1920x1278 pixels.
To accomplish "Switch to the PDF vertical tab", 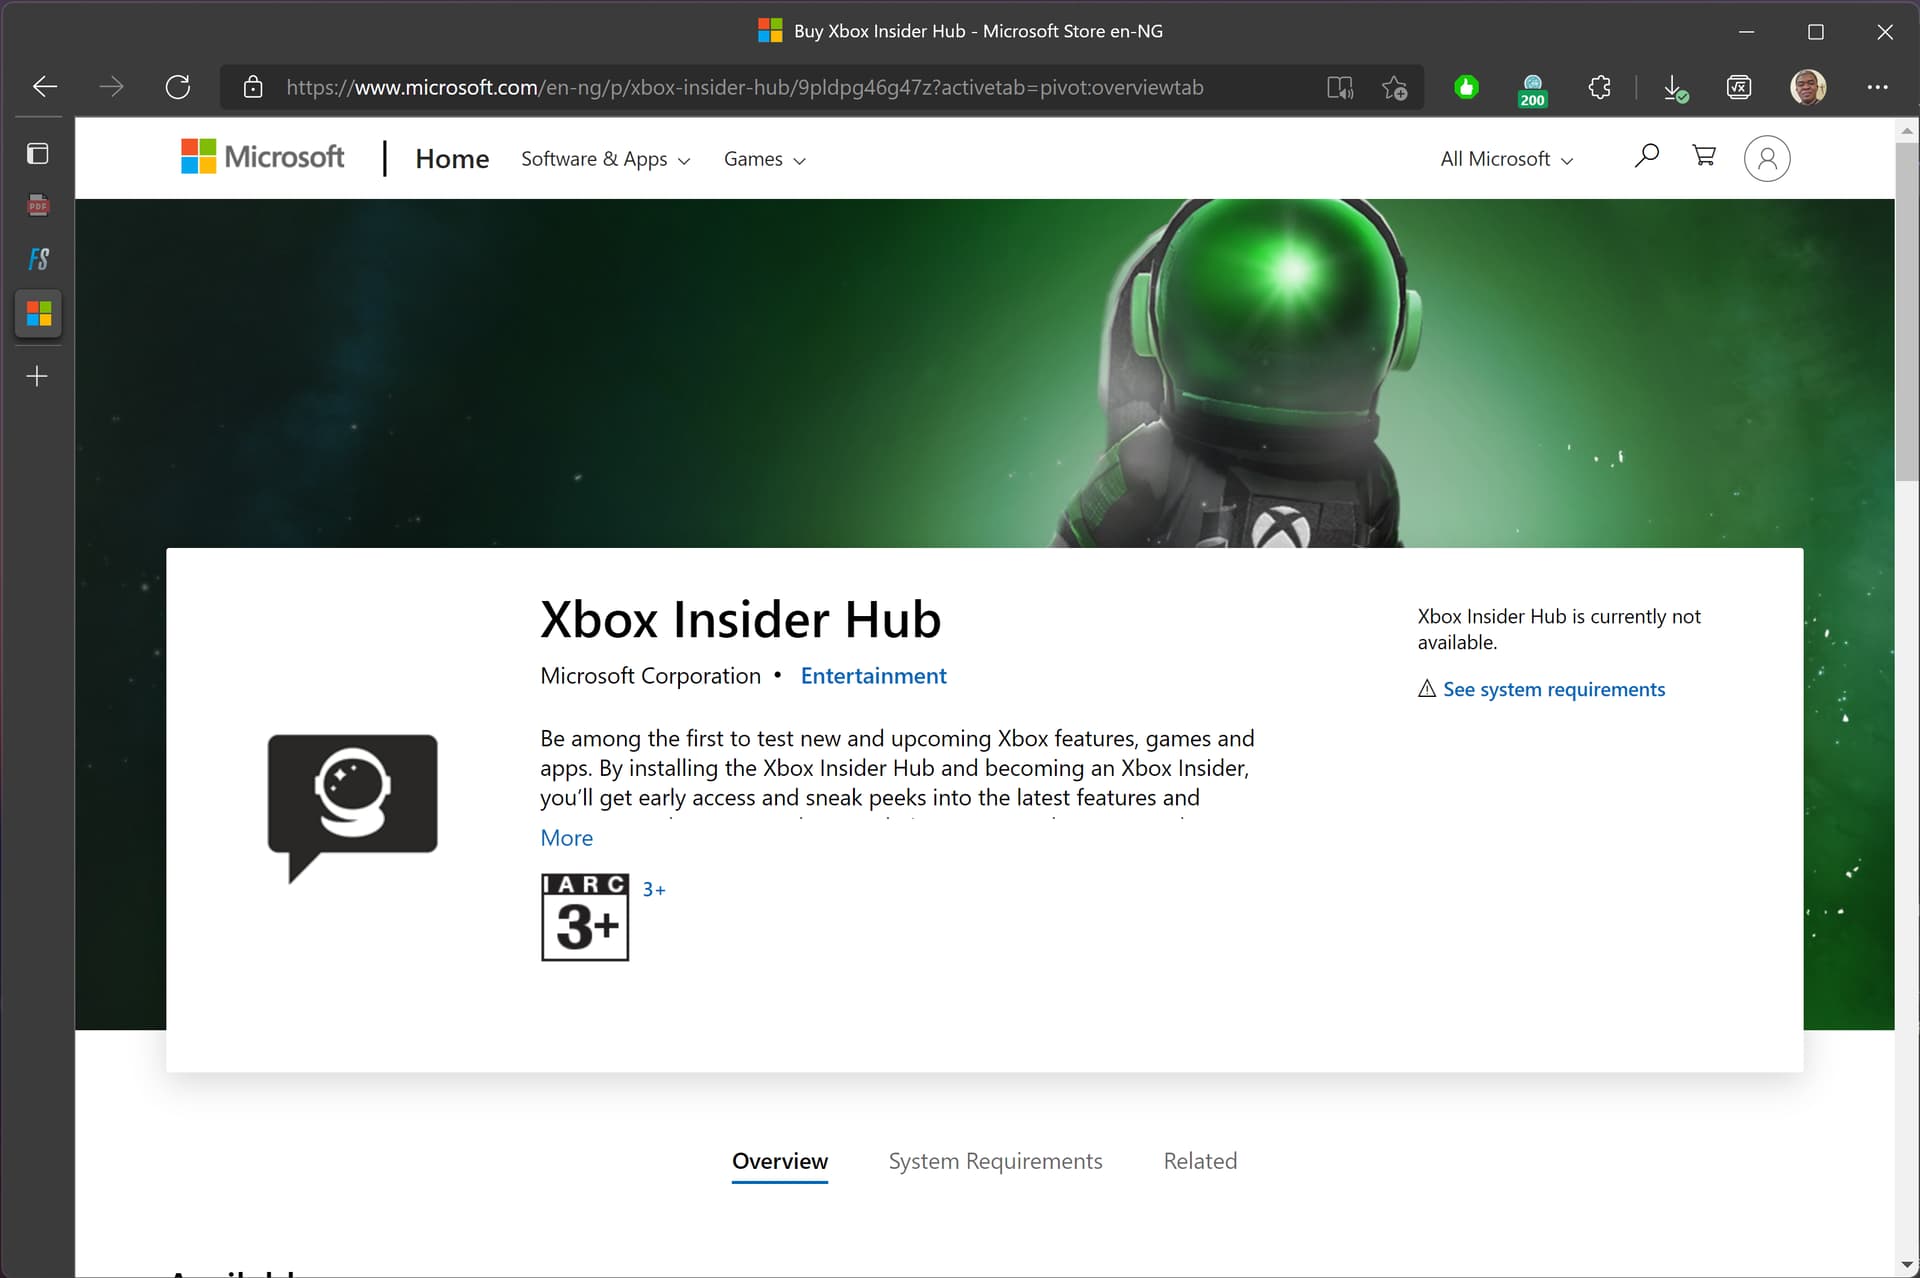I will tap(38, 206).
